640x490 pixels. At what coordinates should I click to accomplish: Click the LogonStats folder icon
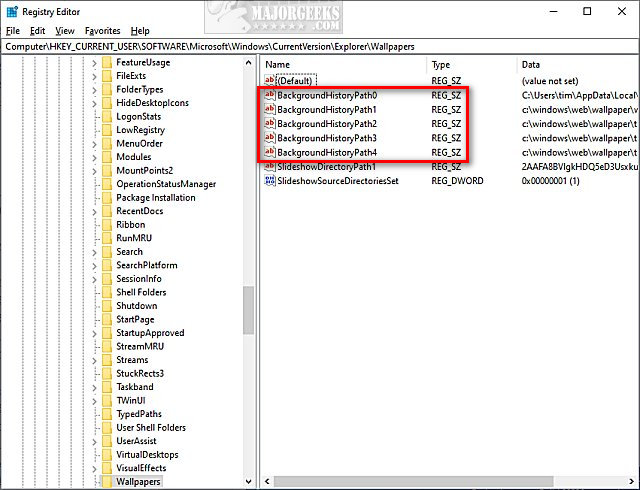point(107,117)
